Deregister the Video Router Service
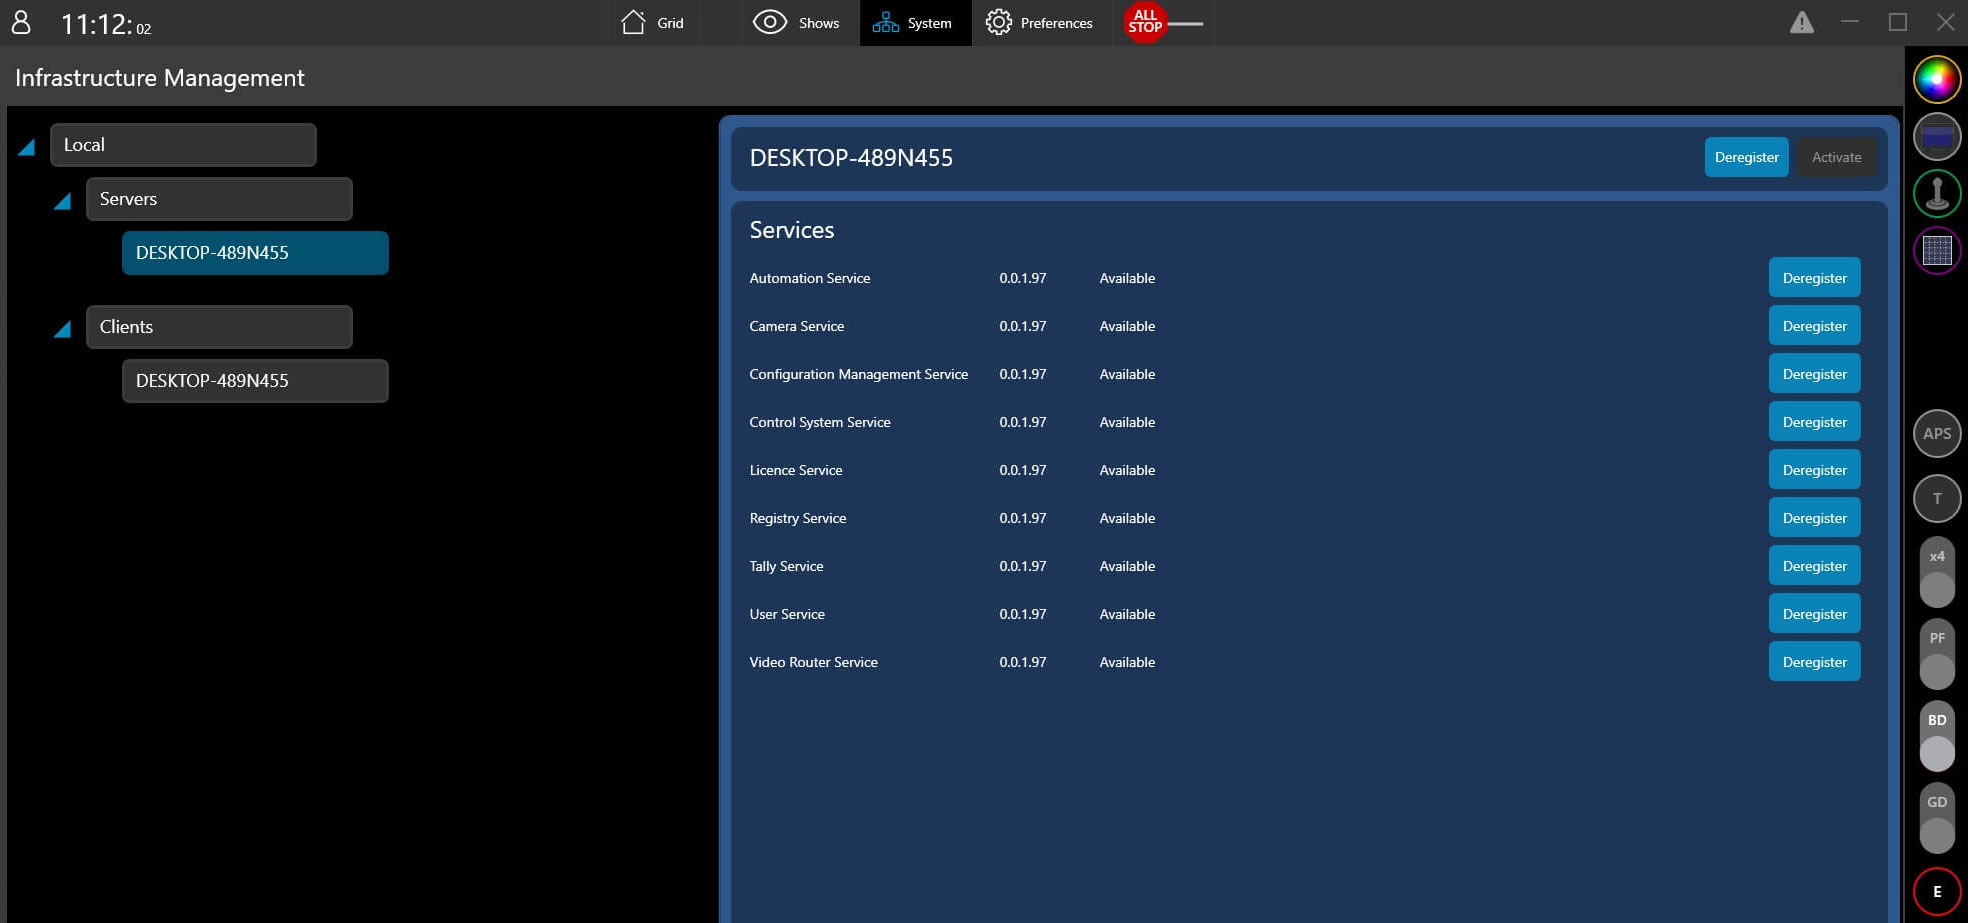The height and width of the screenshot is (923, 1968). click(1813, 662)
